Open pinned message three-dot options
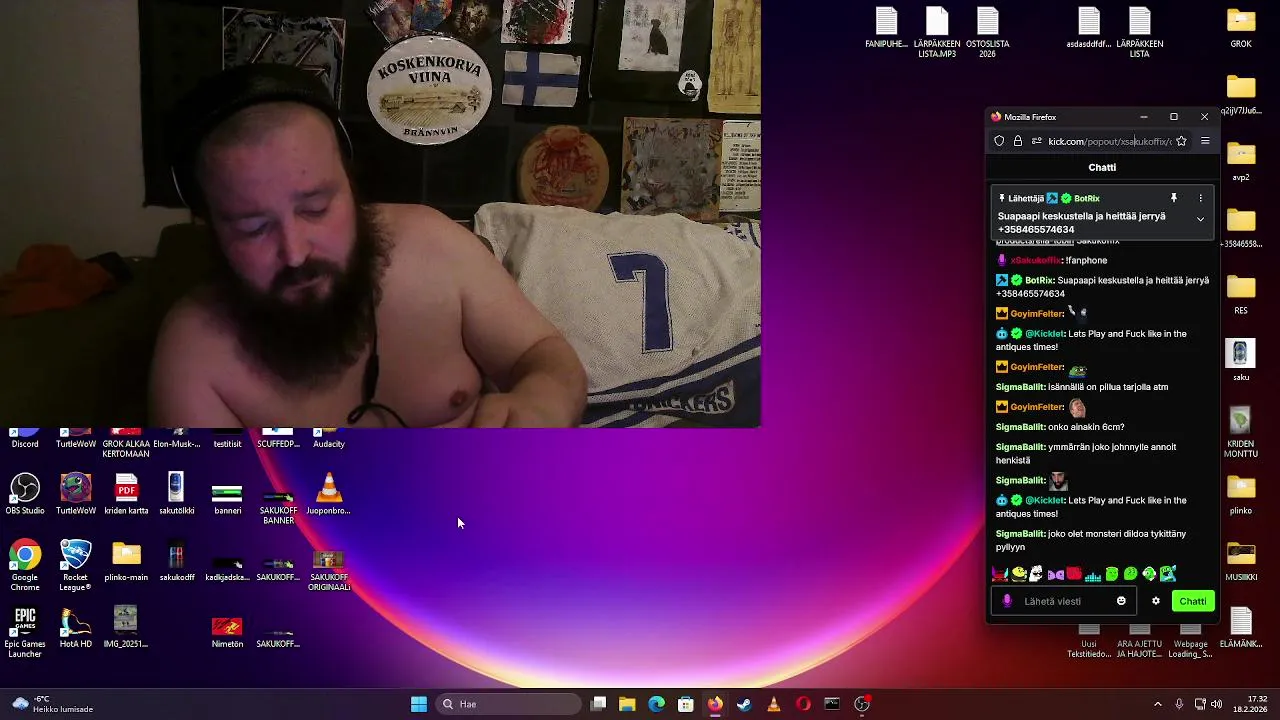This screenshot has height=720, width=1280. tap(1200, 198)
